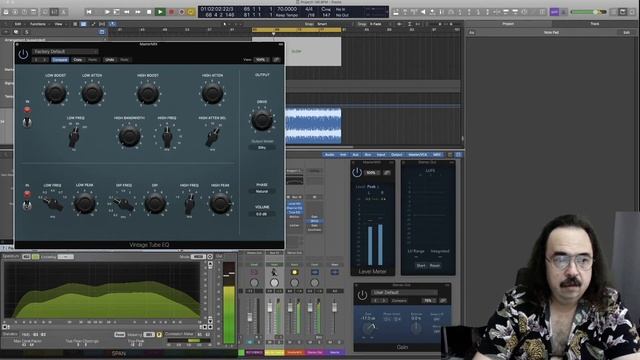640x360 pixels.
Task: Click the yellow cycle range in ruler
Action: click(x=296, y=30)
